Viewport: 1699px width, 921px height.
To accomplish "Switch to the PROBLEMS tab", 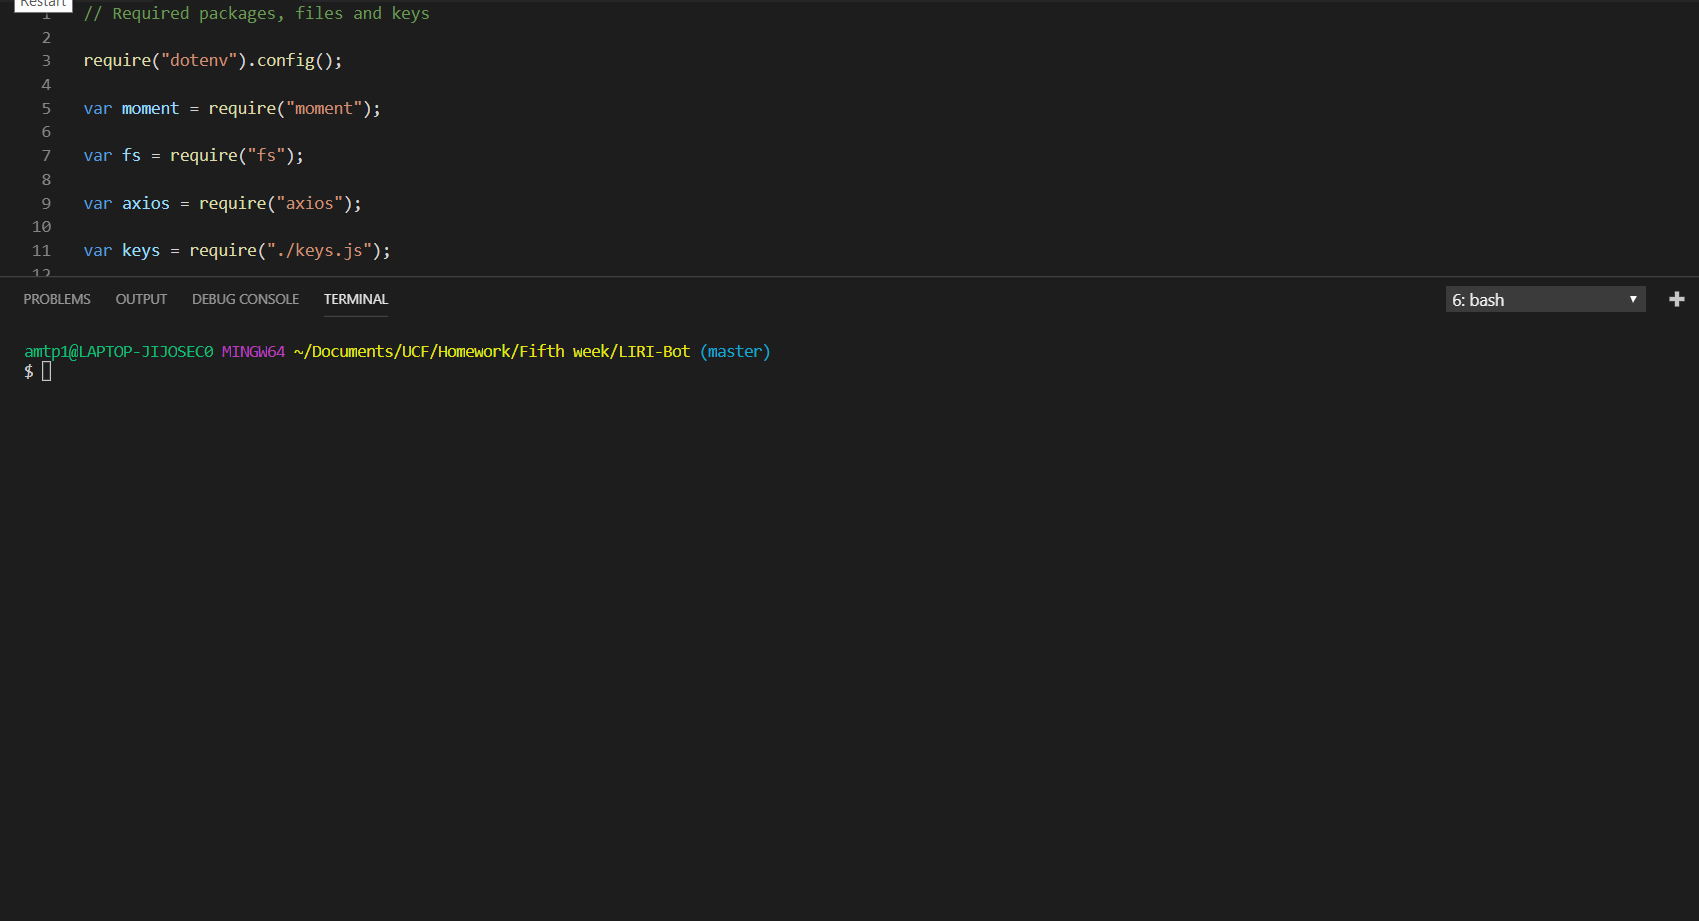I will pos(56,298).
